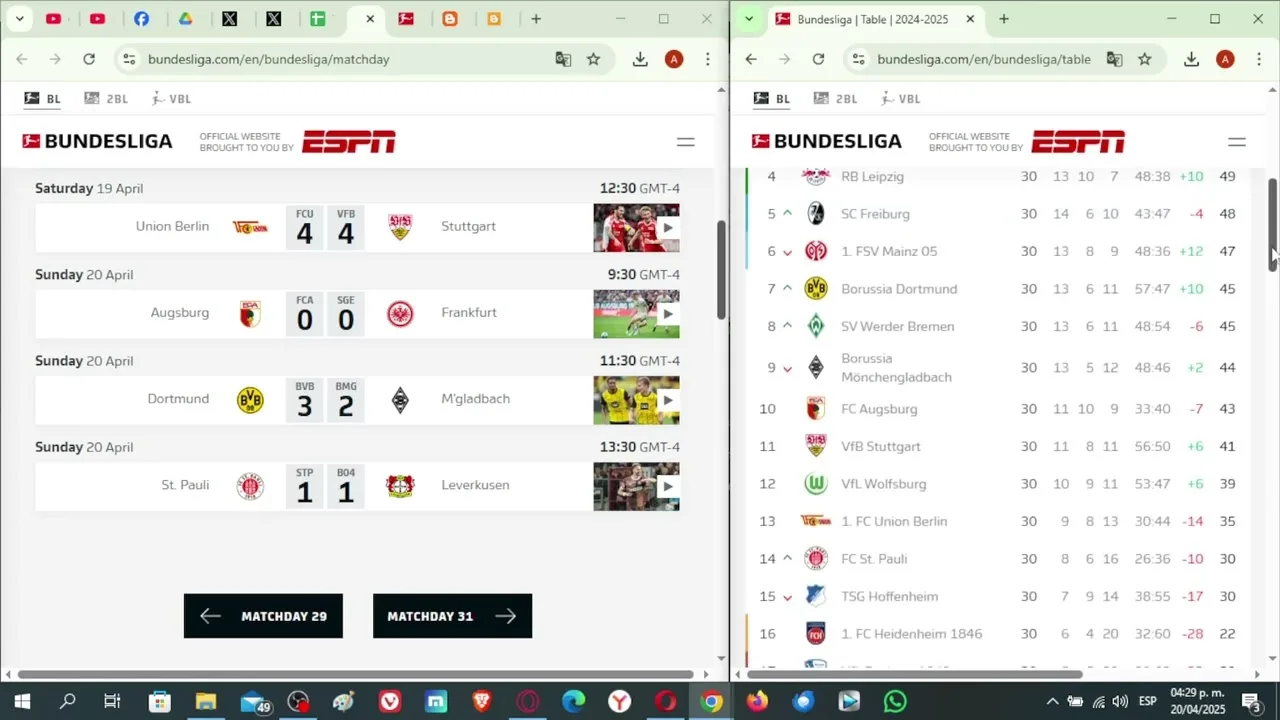Click left window horizontal scrollbar
The image size is (1280, 720).
(355, 675)
